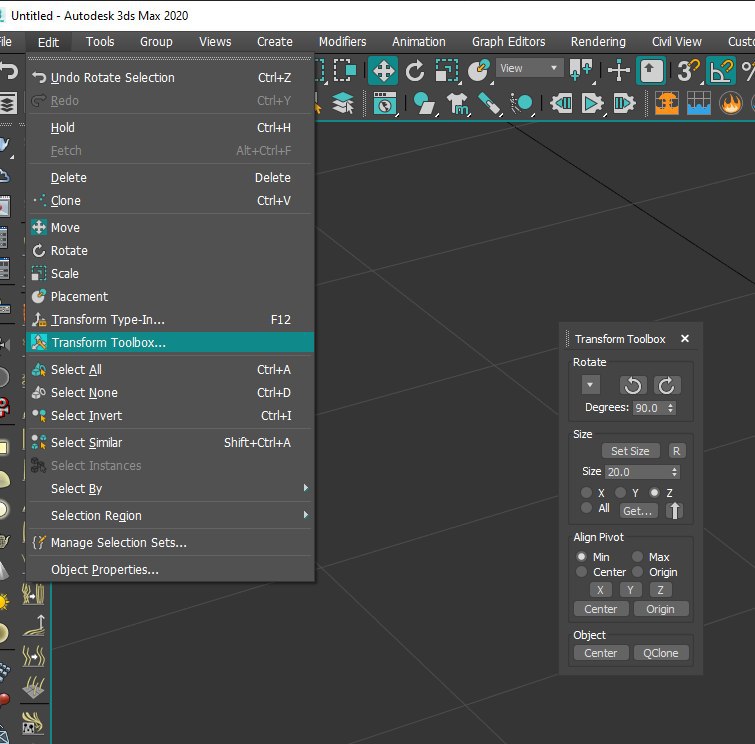Viewport: 755px width, 744px height.
Task: Choose Origin align pivot radio option
Action: 638,572
